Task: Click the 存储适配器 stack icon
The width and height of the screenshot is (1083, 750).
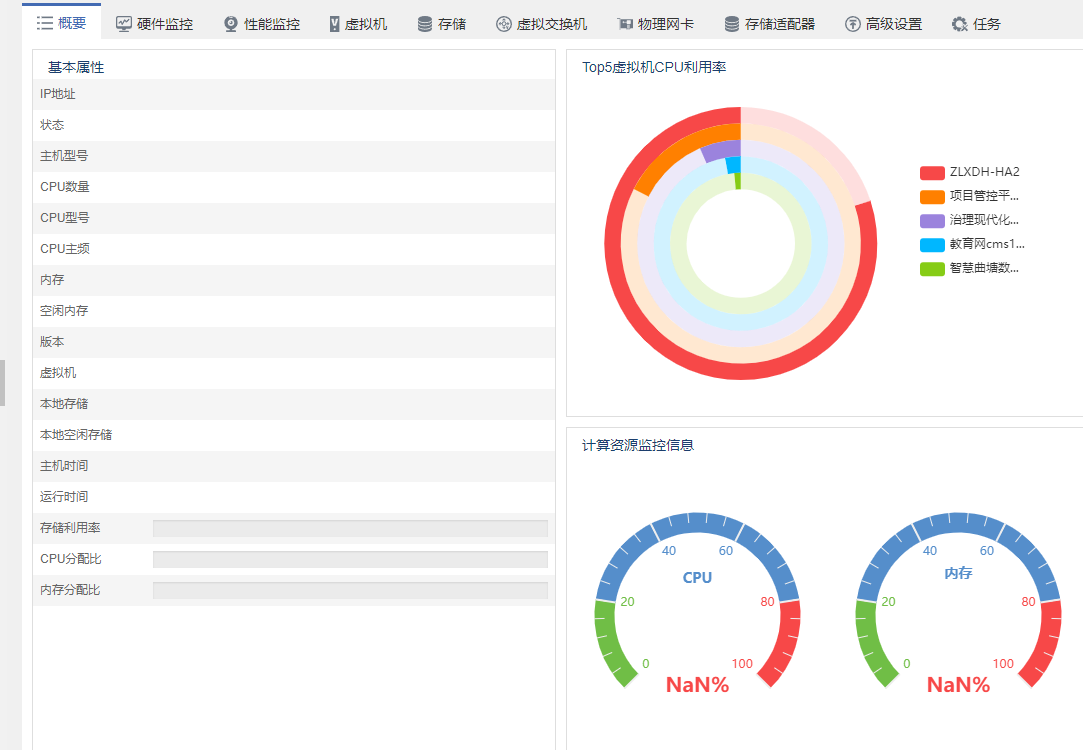Action: pos(731,24)
